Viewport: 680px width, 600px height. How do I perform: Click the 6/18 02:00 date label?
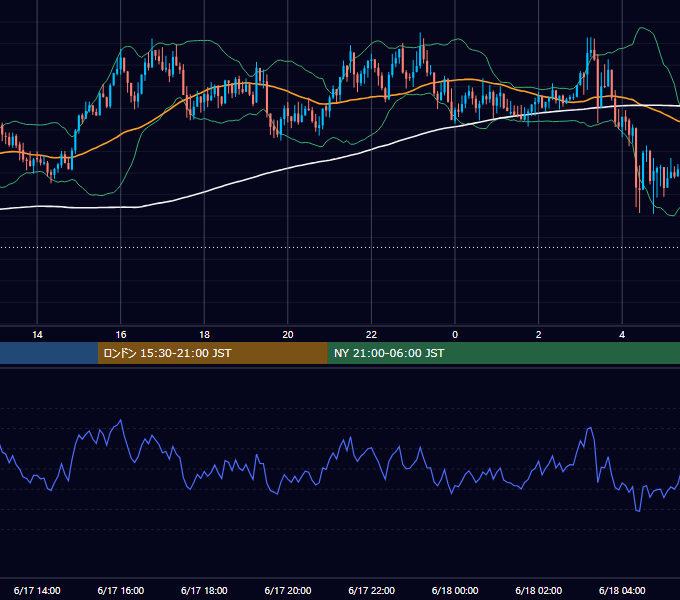539,590
